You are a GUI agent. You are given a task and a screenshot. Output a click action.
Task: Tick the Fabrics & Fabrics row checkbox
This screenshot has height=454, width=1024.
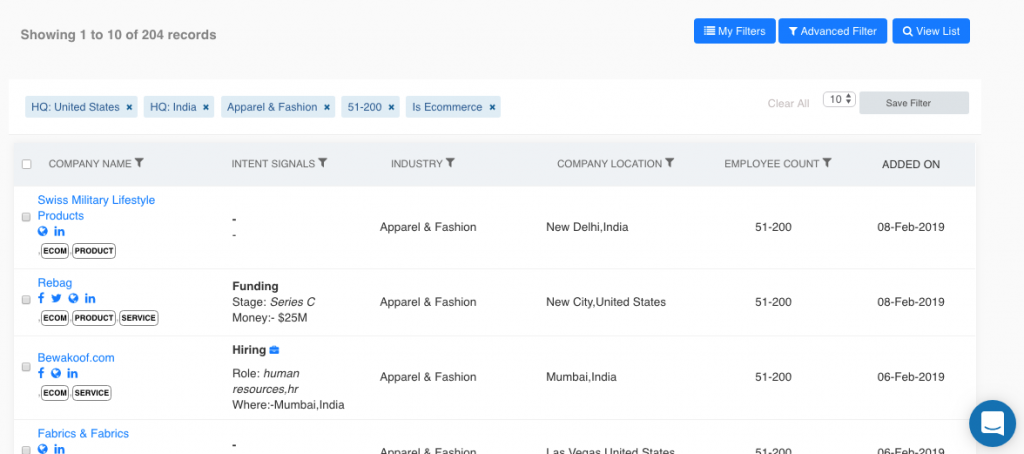[x=26, y=450]
